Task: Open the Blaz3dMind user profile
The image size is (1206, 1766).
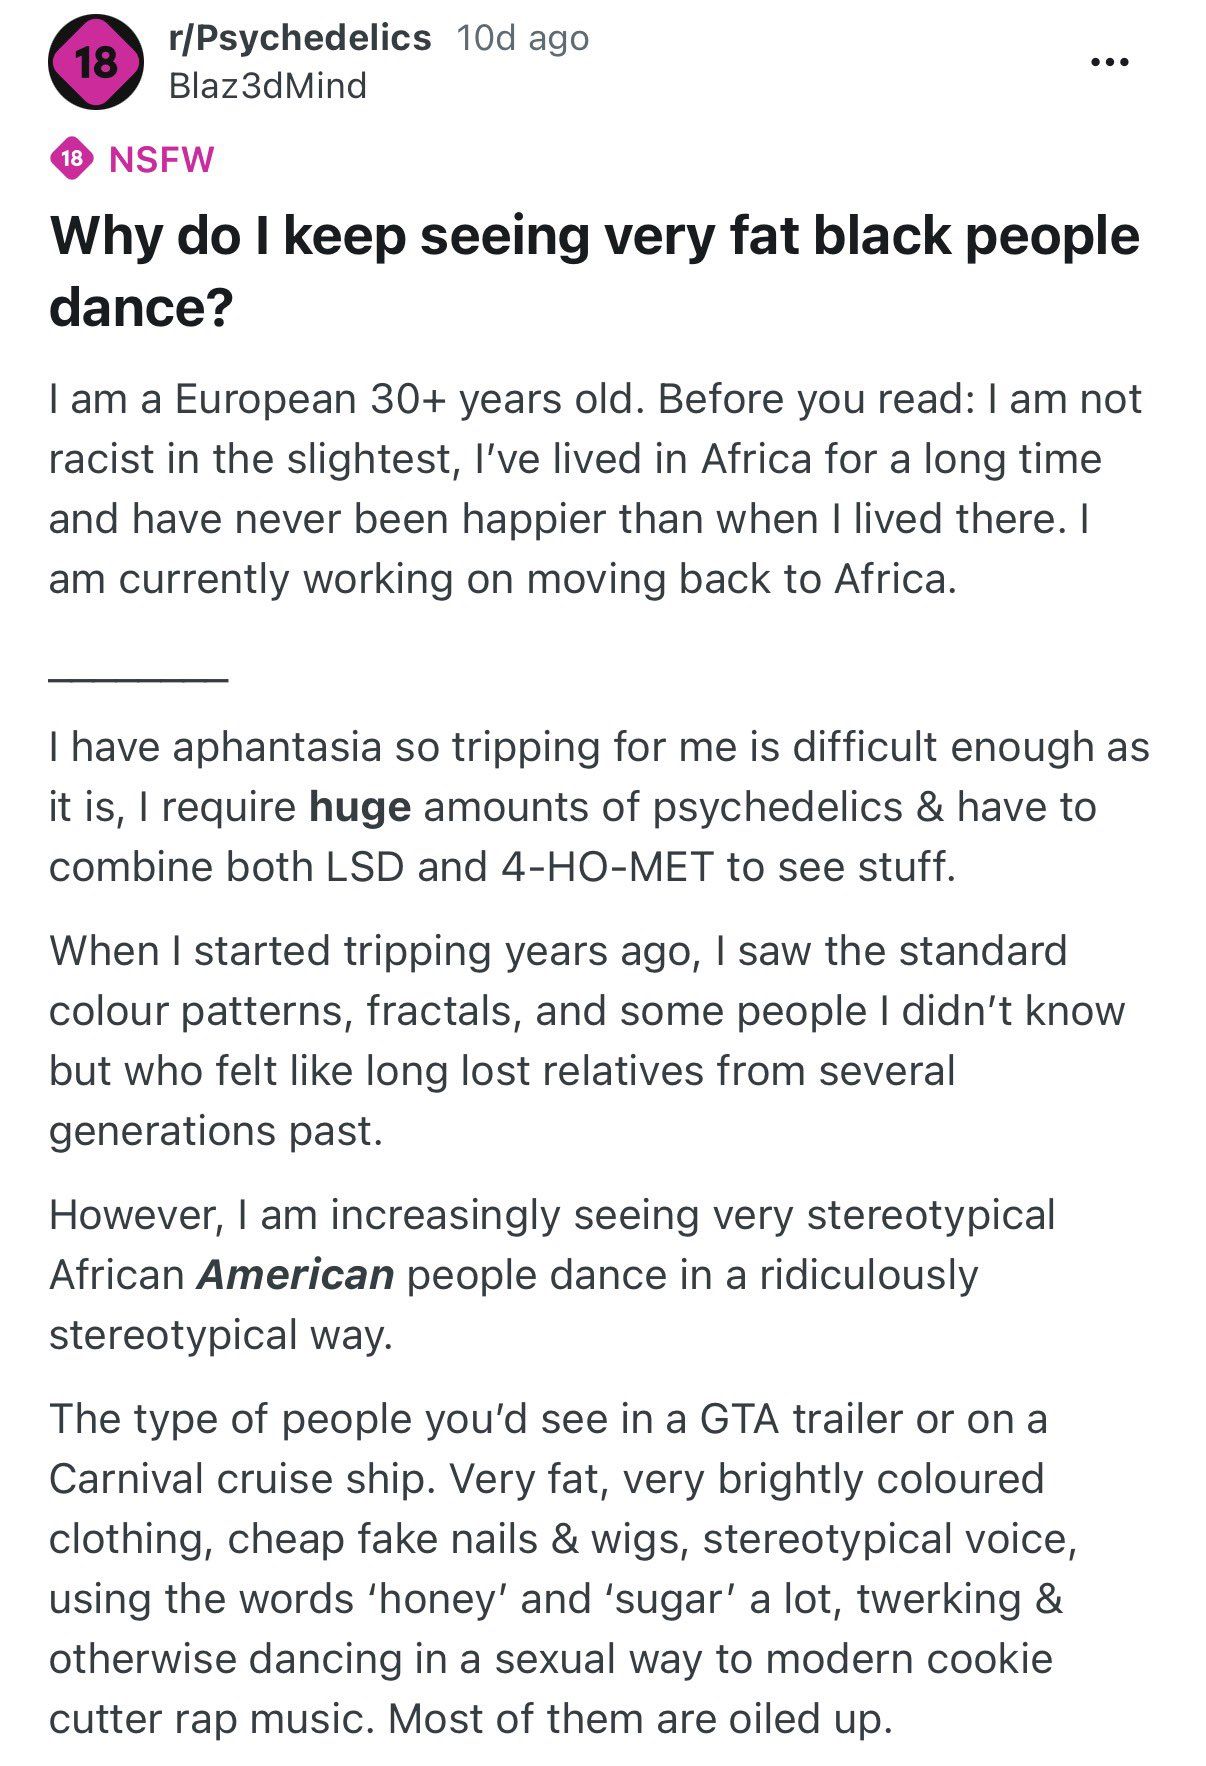Action: coord(268,86)
